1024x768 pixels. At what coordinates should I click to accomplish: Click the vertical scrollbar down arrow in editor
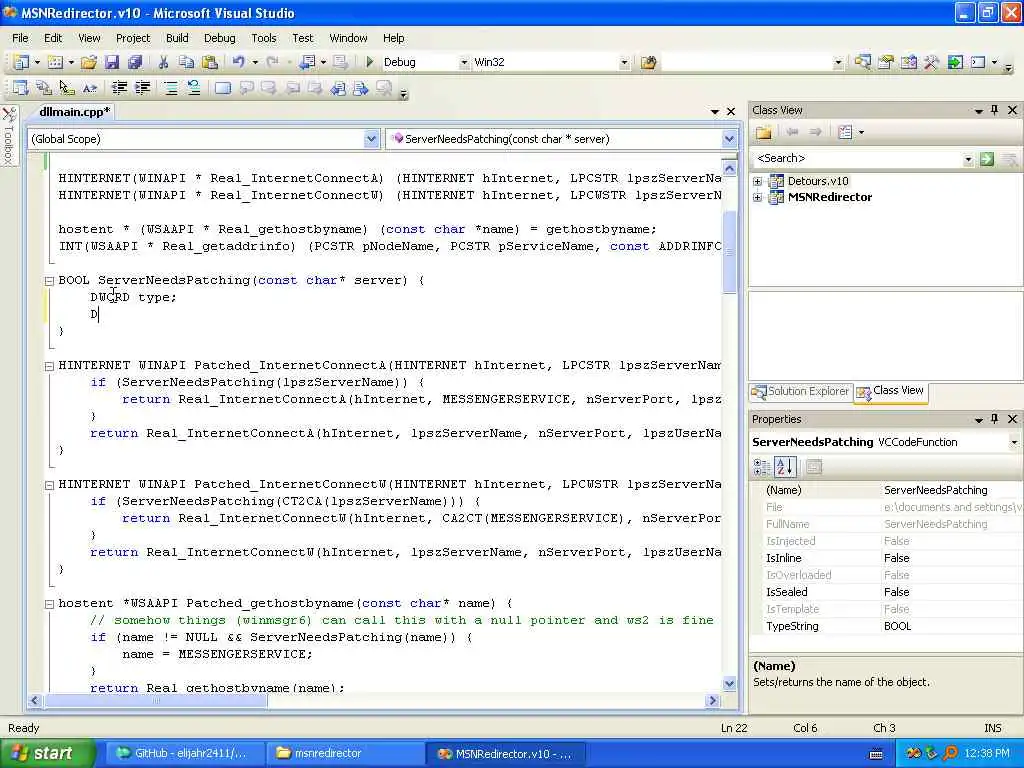point(729,683)
